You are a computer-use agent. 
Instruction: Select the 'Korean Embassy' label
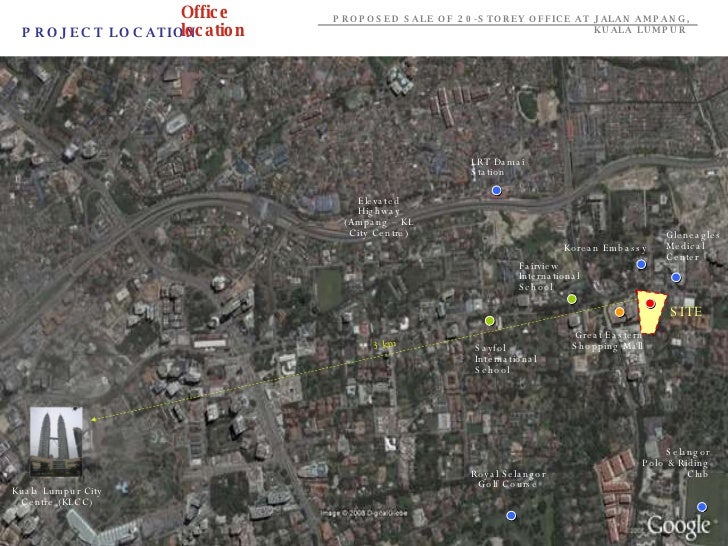(605, 248)
